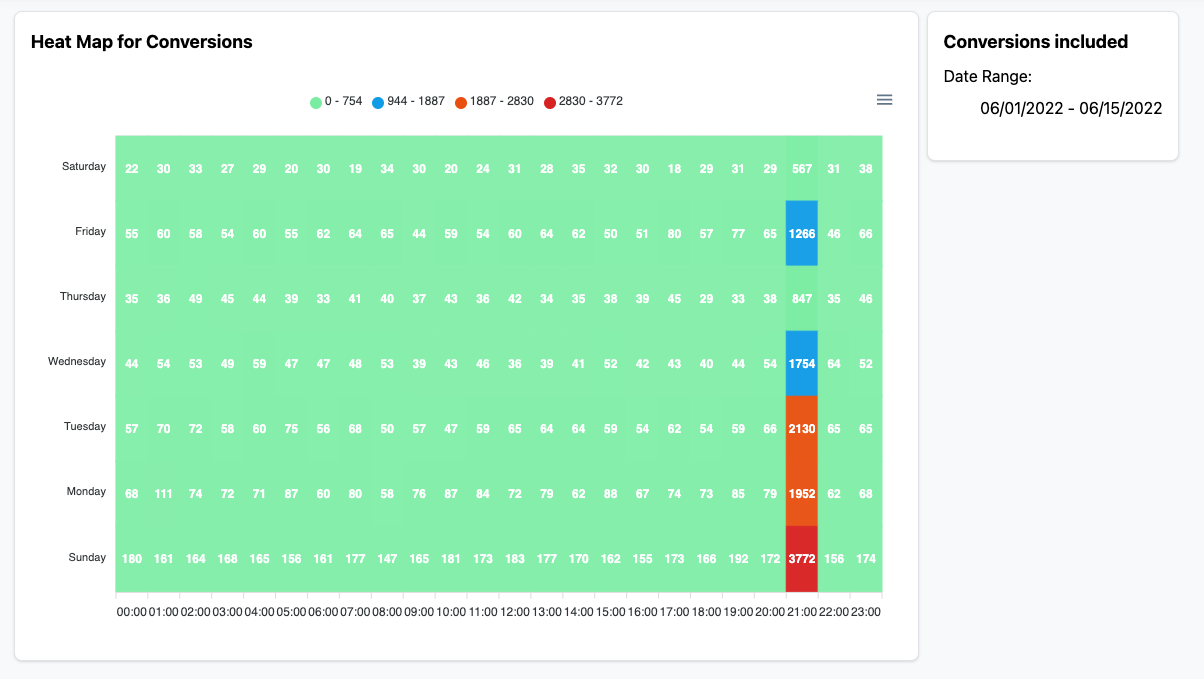Screen dimensions: 1204x679
Task: Click the "Heat Map for Conversions" title
Action: 140,42
